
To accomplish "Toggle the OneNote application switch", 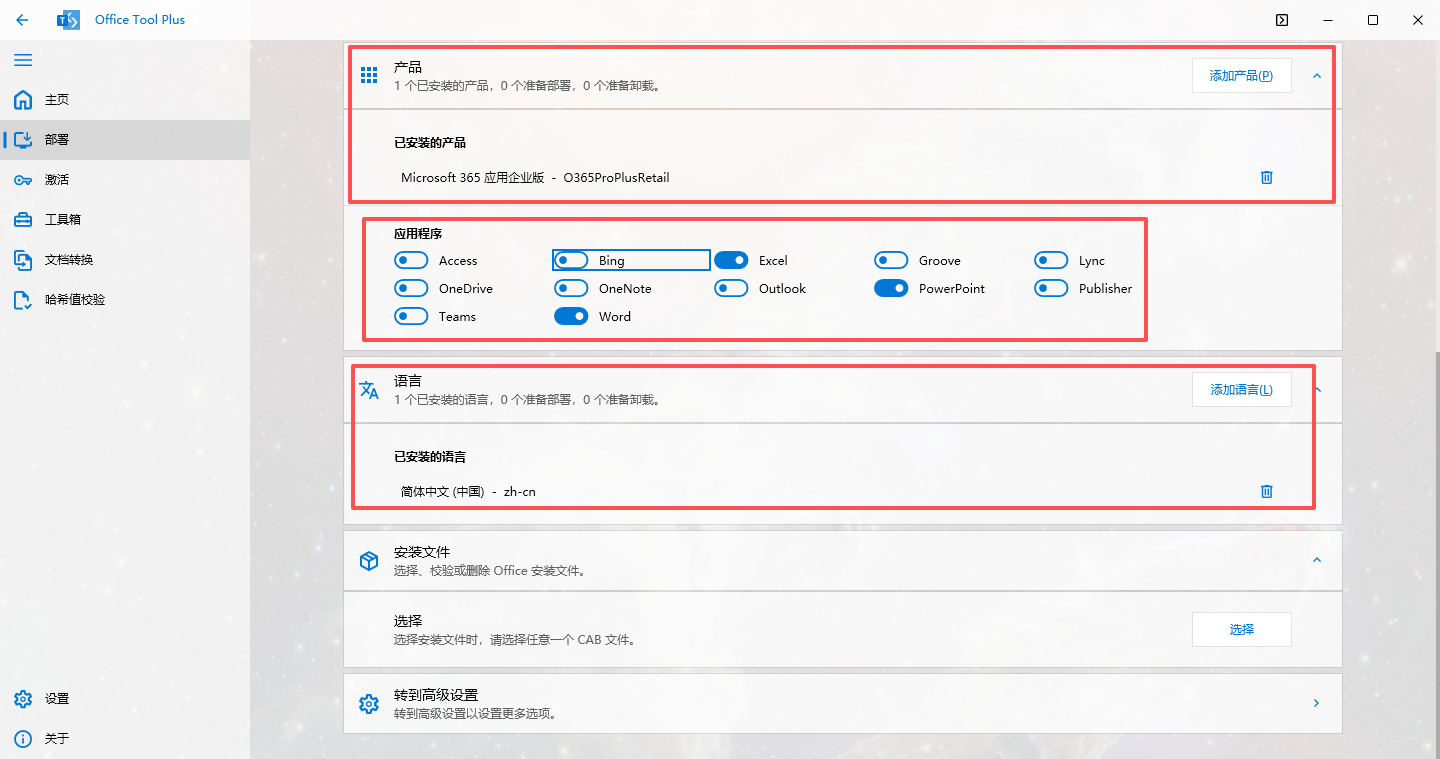I will (571, 288).
